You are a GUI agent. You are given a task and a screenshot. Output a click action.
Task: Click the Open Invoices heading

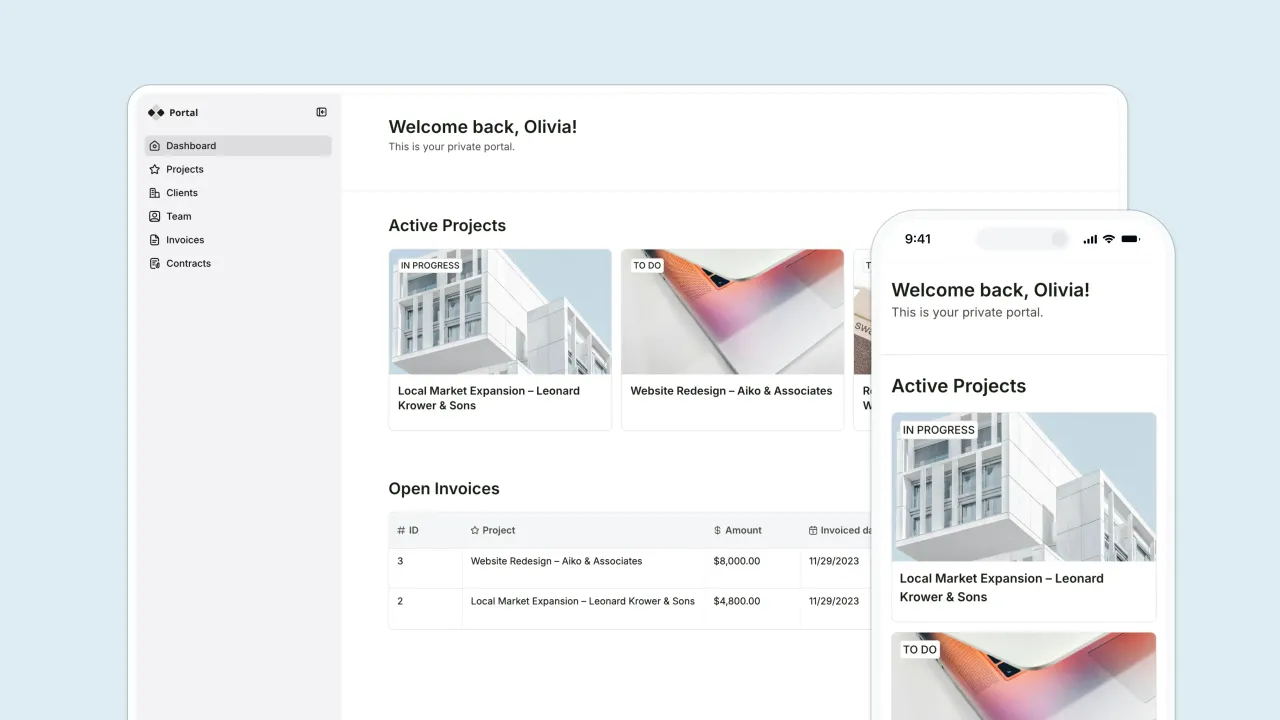[x=444, y=489]
